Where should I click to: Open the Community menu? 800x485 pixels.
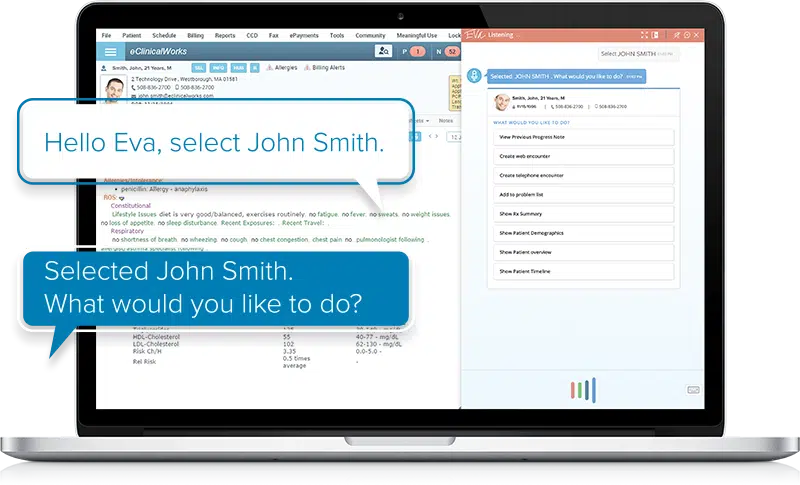click(x=370, y=35)
